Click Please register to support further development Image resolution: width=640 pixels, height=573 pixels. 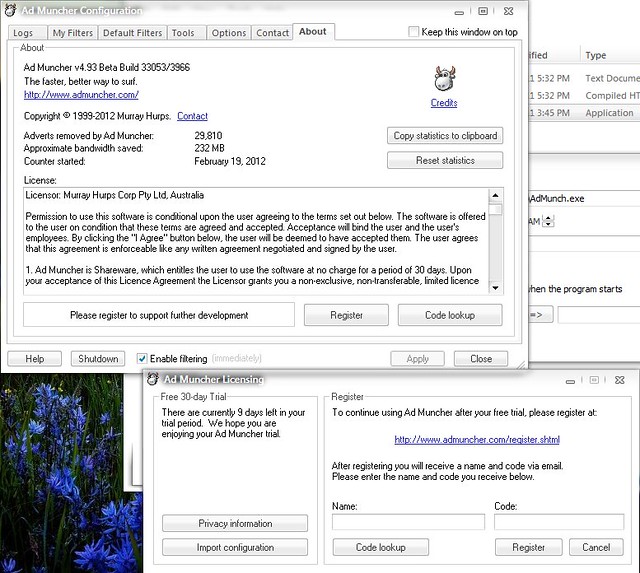159,315
